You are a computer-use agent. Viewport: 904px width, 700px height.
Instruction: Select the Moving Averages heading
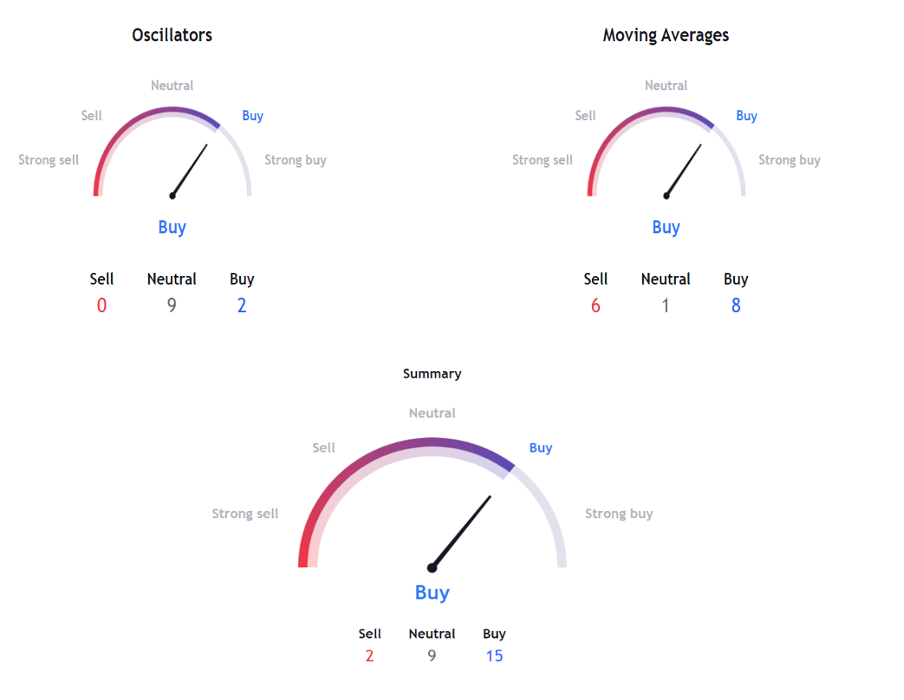point(666,35)
